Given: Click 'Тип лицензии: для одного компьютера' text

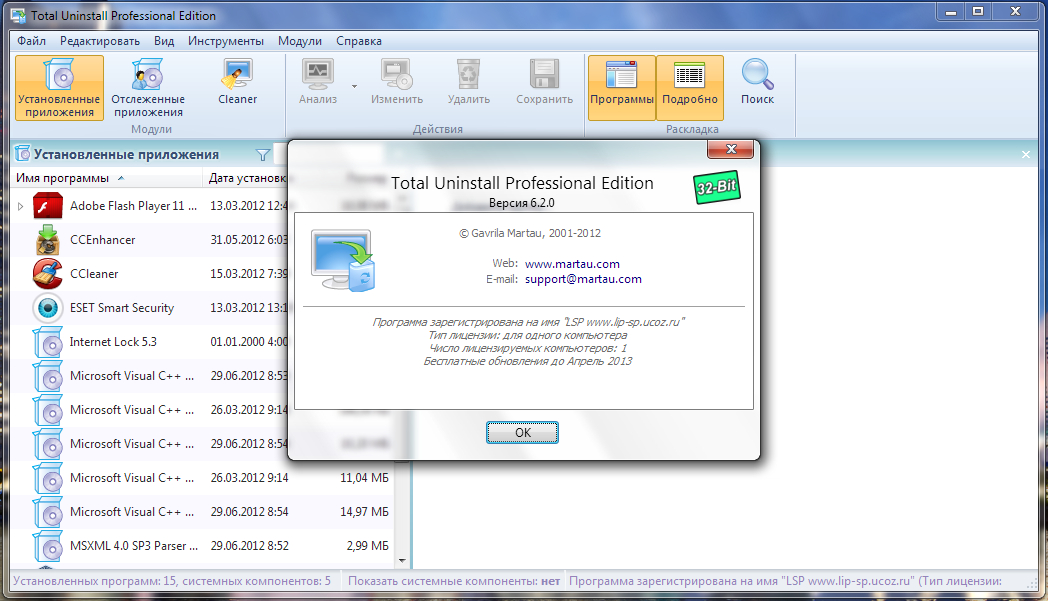Looking at the screenshot, I should (527, 335).
